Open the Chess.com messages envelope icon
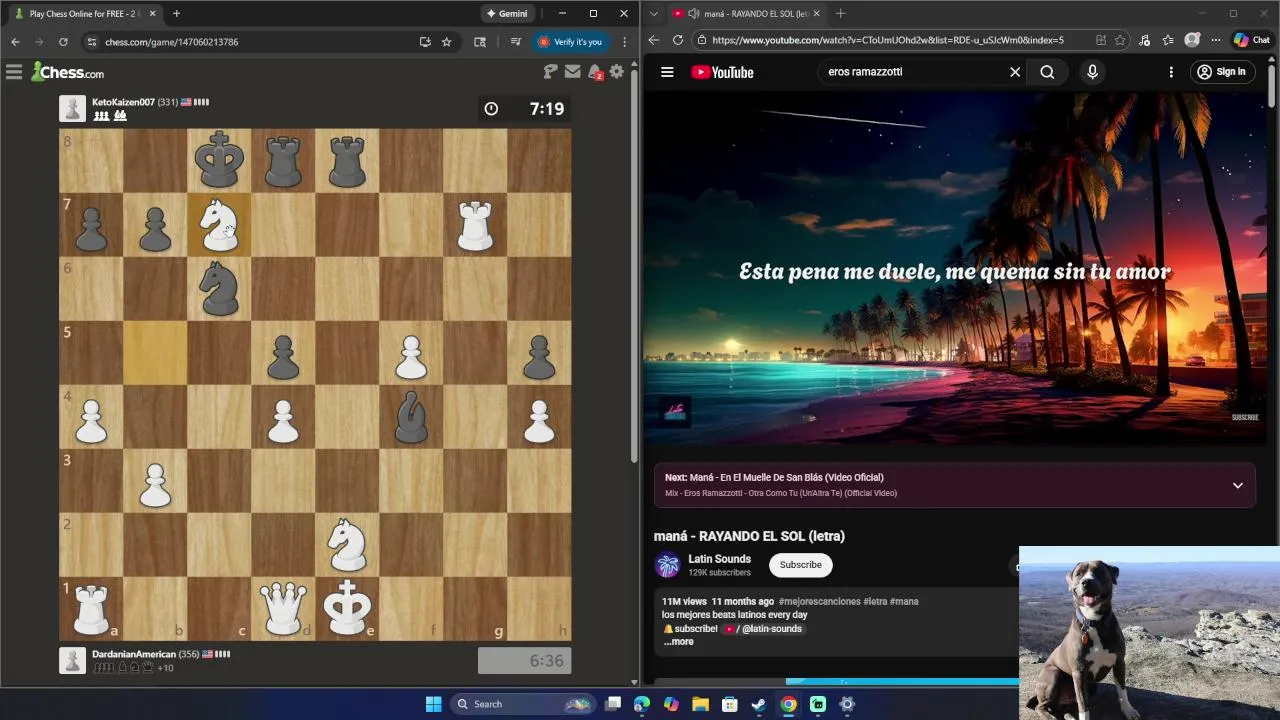This screenshot has width=1280, height=720. 572,71
